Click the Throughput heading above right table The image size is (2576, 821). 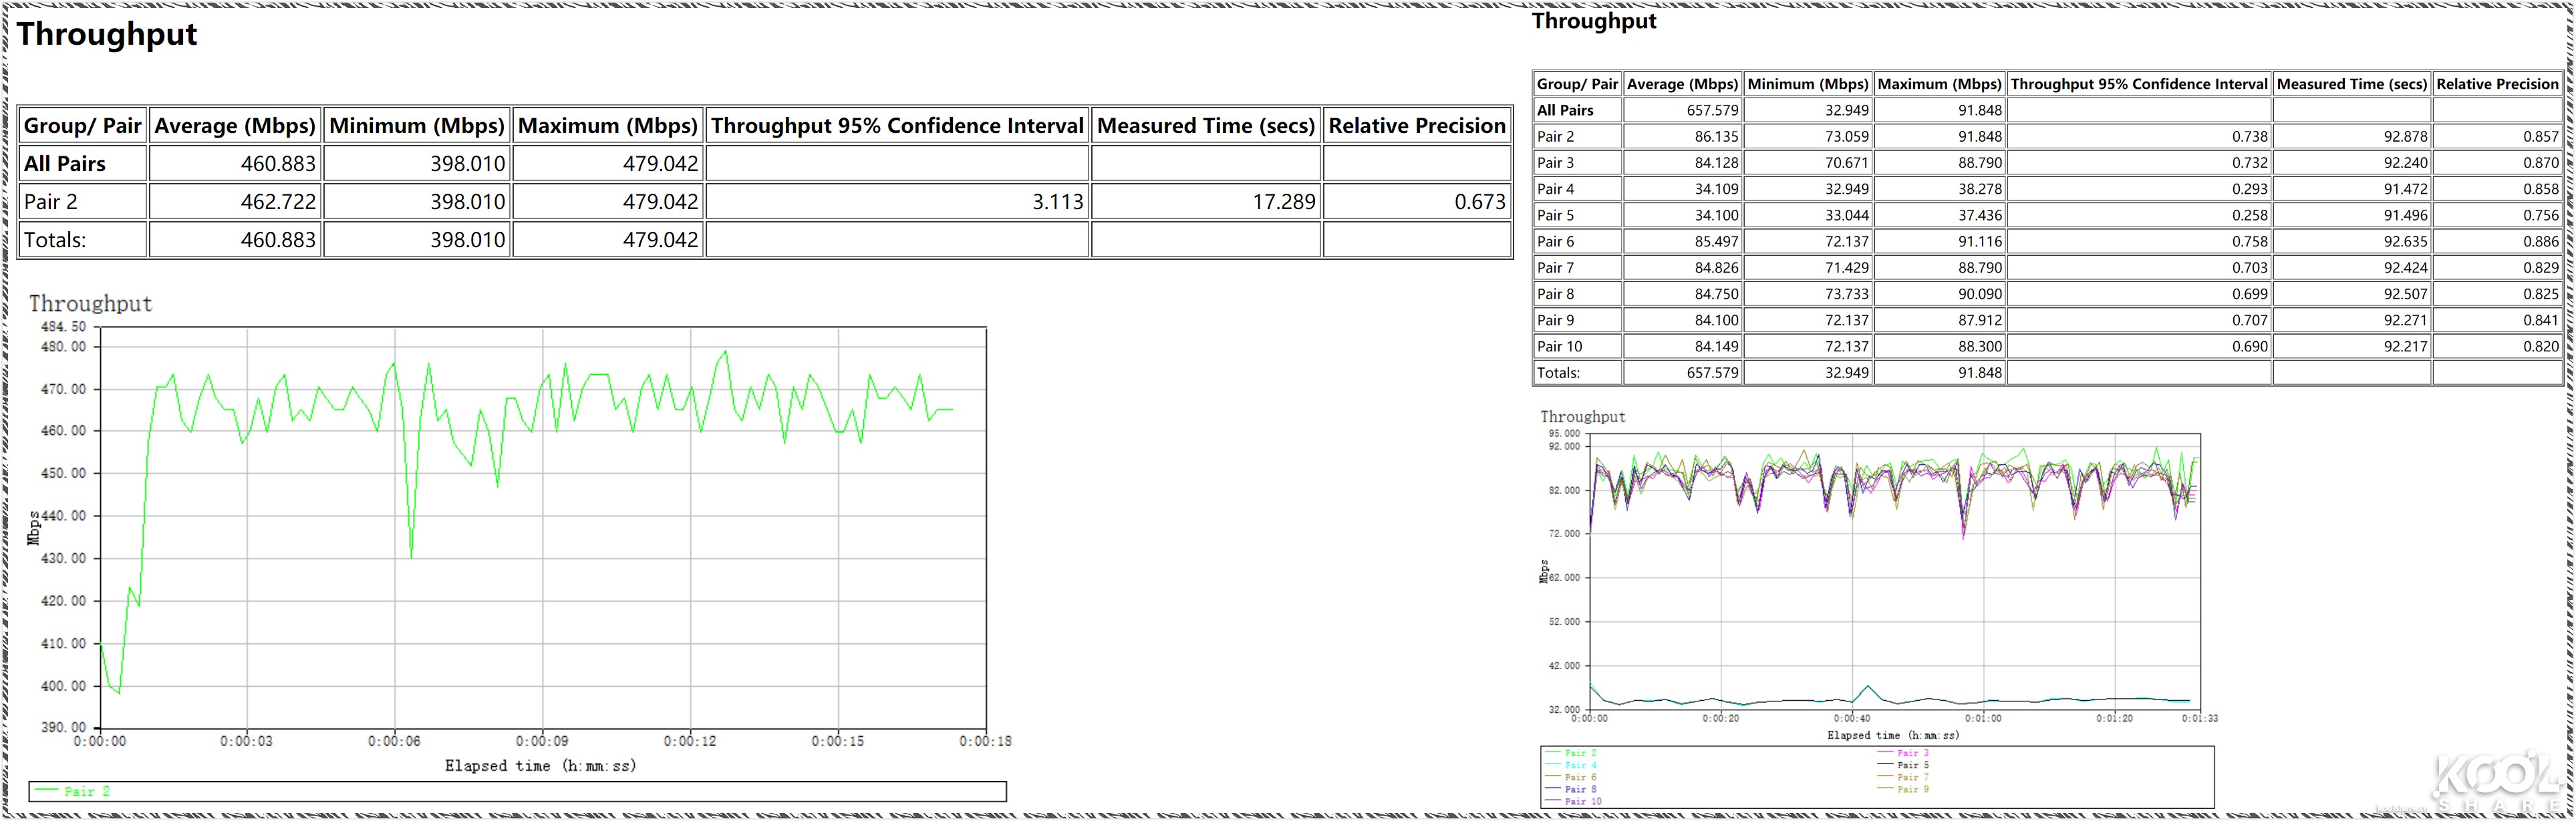1594,21
